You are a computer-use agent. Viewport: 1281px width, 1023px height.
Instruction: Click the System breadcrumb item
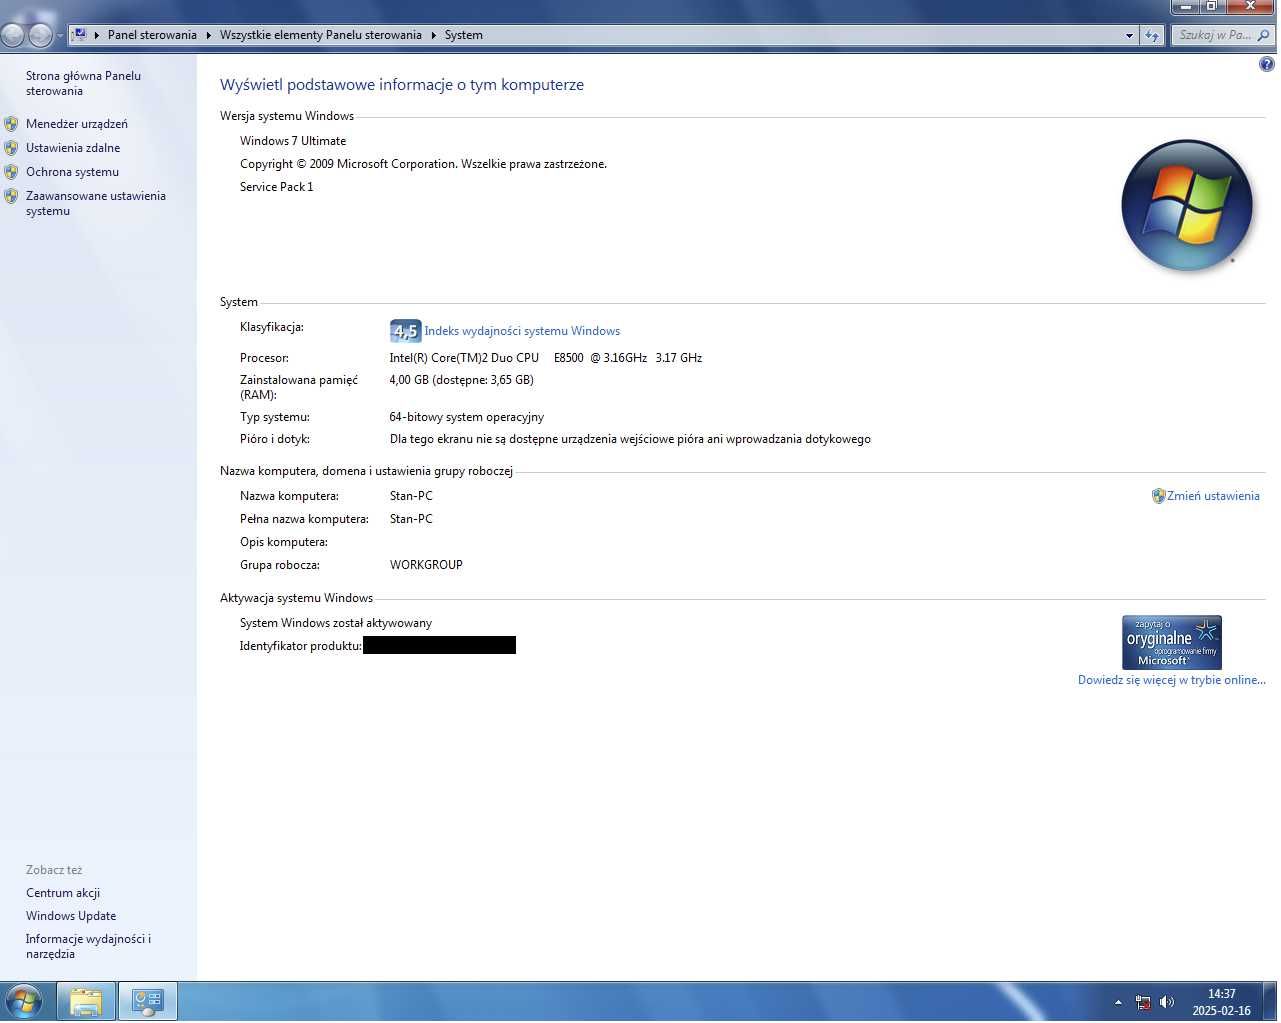pyautogui.click(x=464, y=35)
